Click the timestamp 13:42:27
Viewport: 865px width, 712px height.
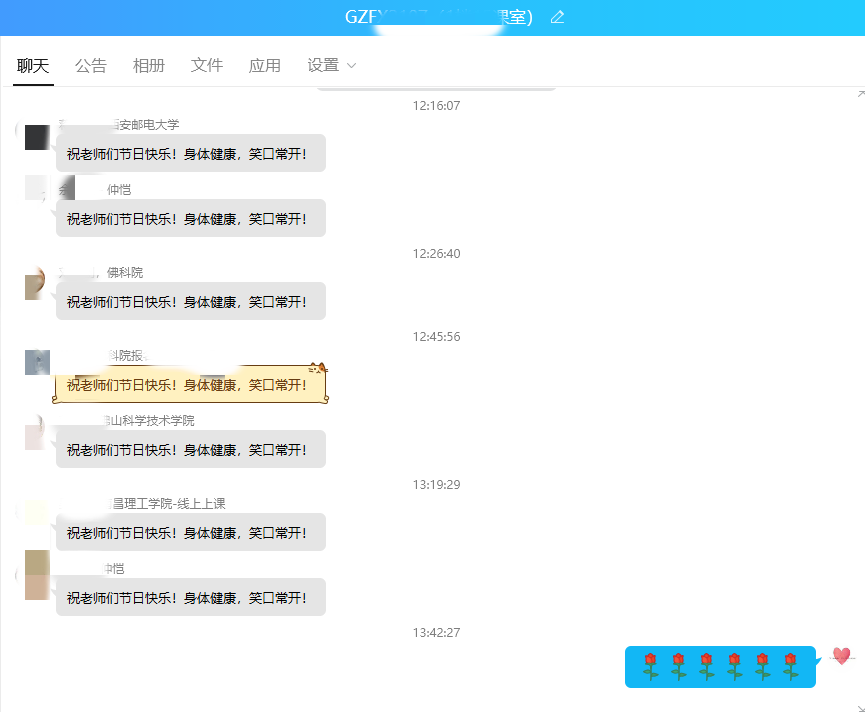click(436, 633)
